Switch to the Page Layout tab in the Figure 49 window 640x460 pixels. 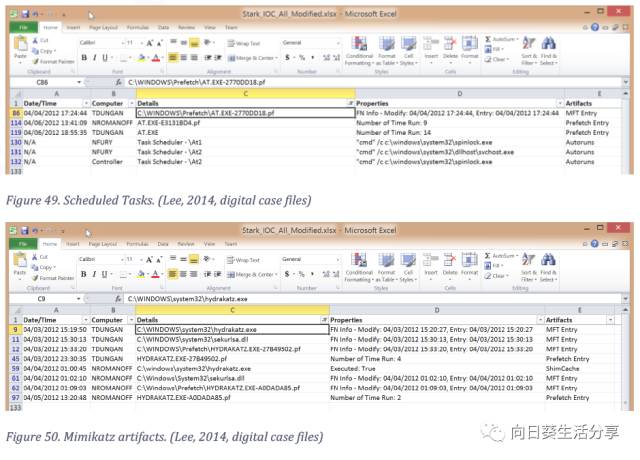(103, 27)
